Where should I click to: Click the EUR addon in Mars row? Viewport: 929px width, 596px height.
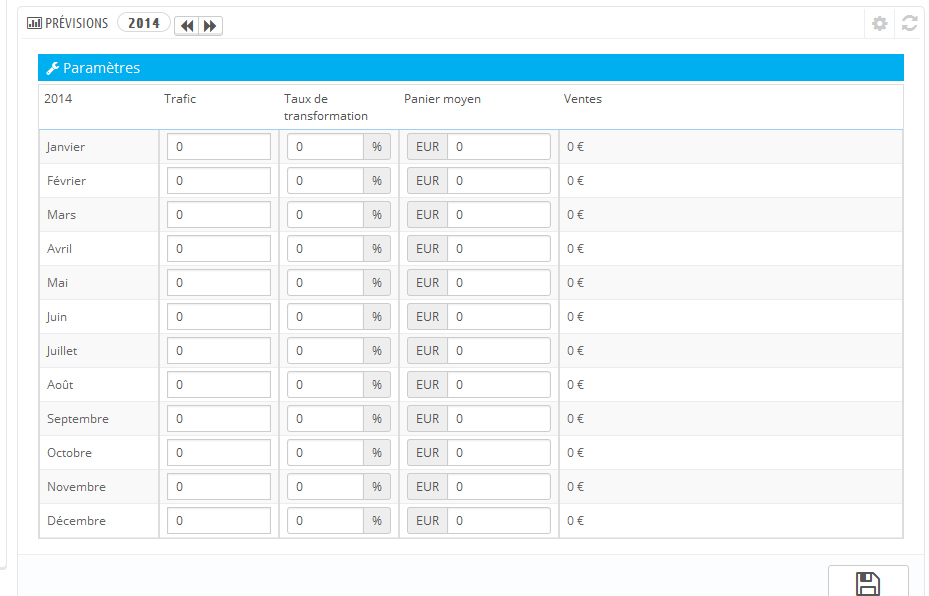(x=427, y=214)
